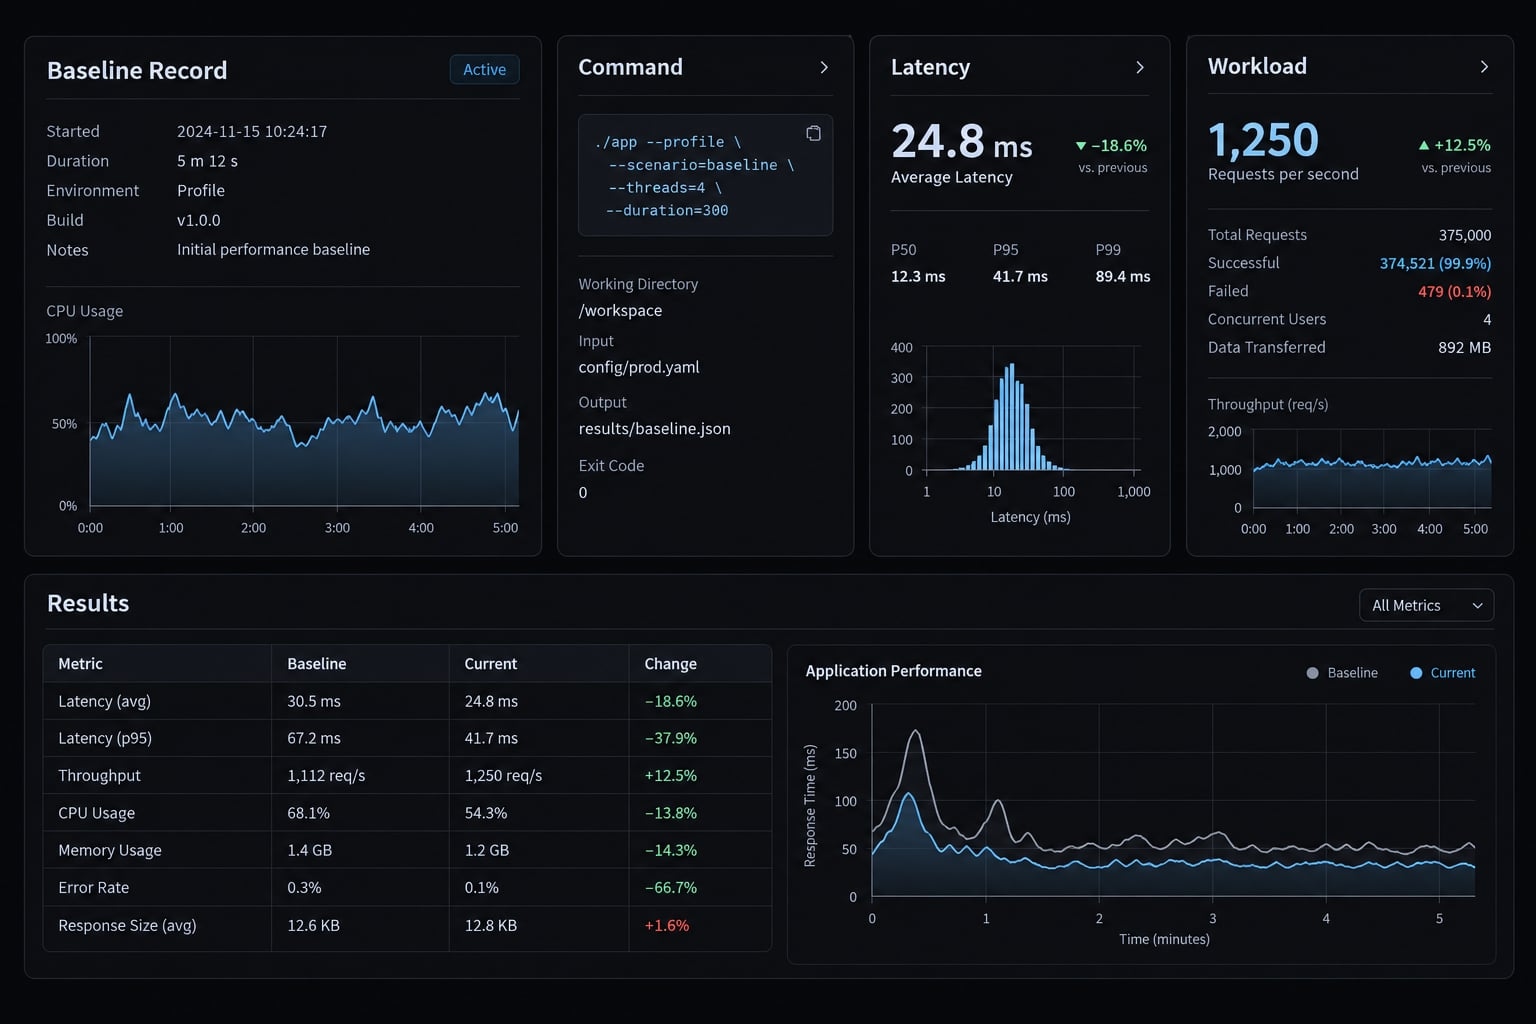Click the +1.6% change value

667,925
